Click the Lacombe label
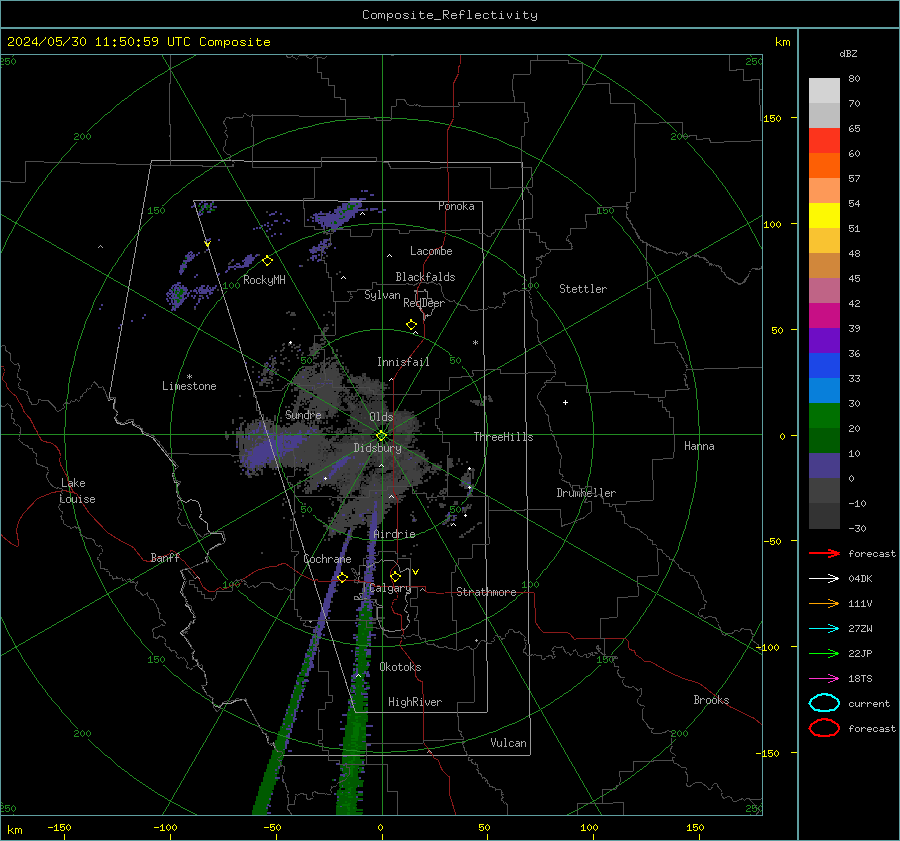The width and height of the screenshot is (900, 841). (x=431, y=251)
